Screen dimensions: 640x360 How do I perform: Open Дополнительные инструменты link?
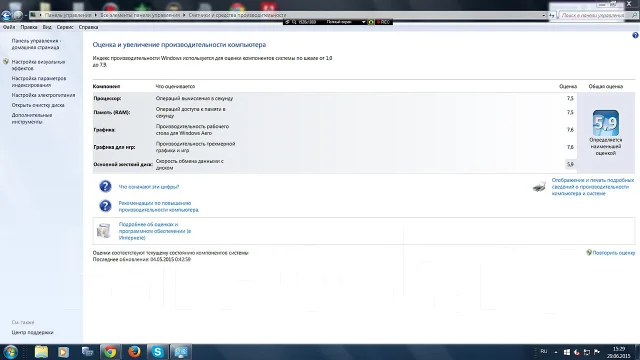pyautogui.click(x=32, y=118)
